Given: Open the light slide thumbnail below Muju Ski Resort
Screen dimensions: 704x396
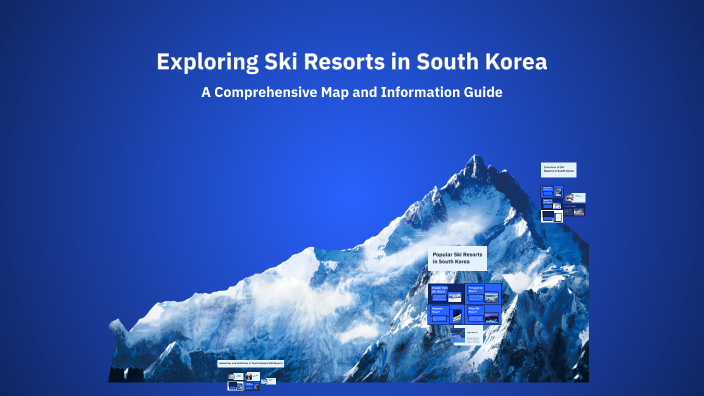Looking at the screenshot, I should pyautogui.click(x=467, y=335).
